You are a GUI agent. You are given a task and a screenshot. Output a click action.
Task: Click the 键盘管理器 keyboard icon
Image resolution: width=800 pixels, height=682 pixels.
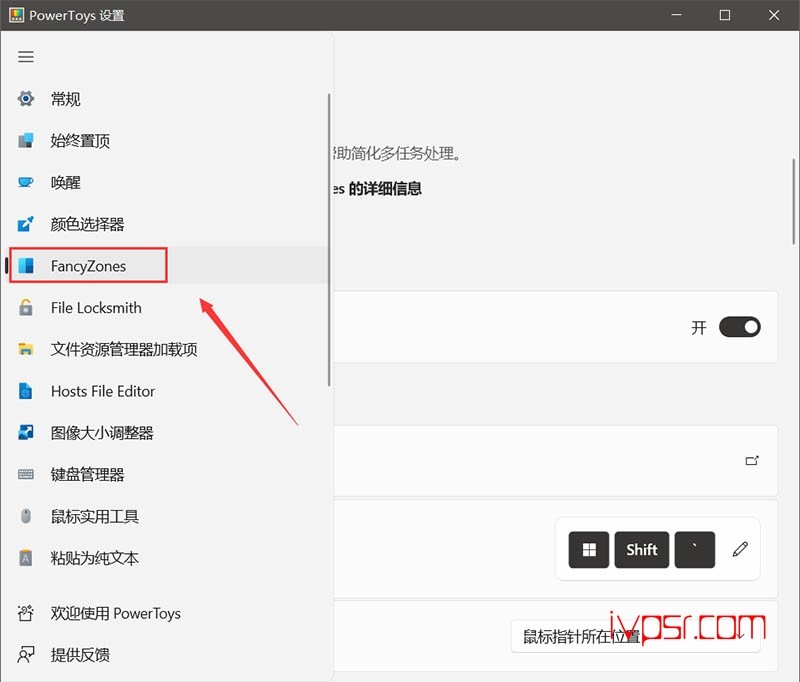point(26,474)
